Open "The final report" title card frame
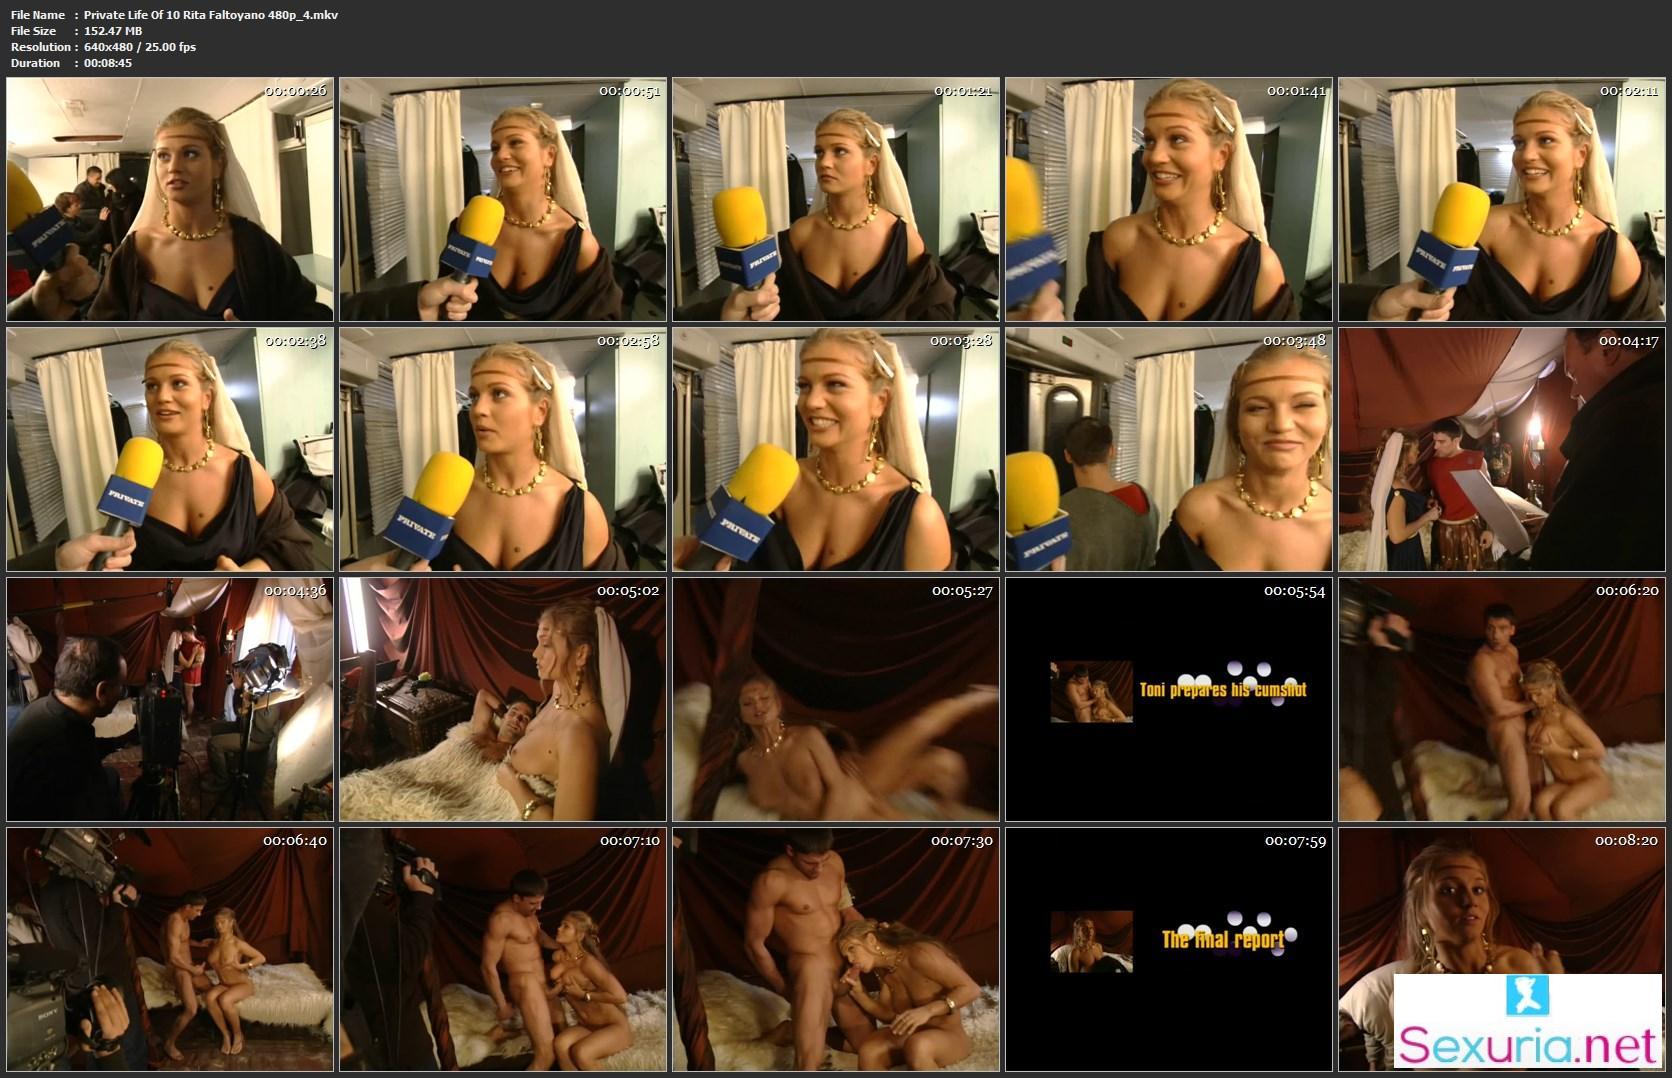 pyautogui.click(x=1169, y=949)
